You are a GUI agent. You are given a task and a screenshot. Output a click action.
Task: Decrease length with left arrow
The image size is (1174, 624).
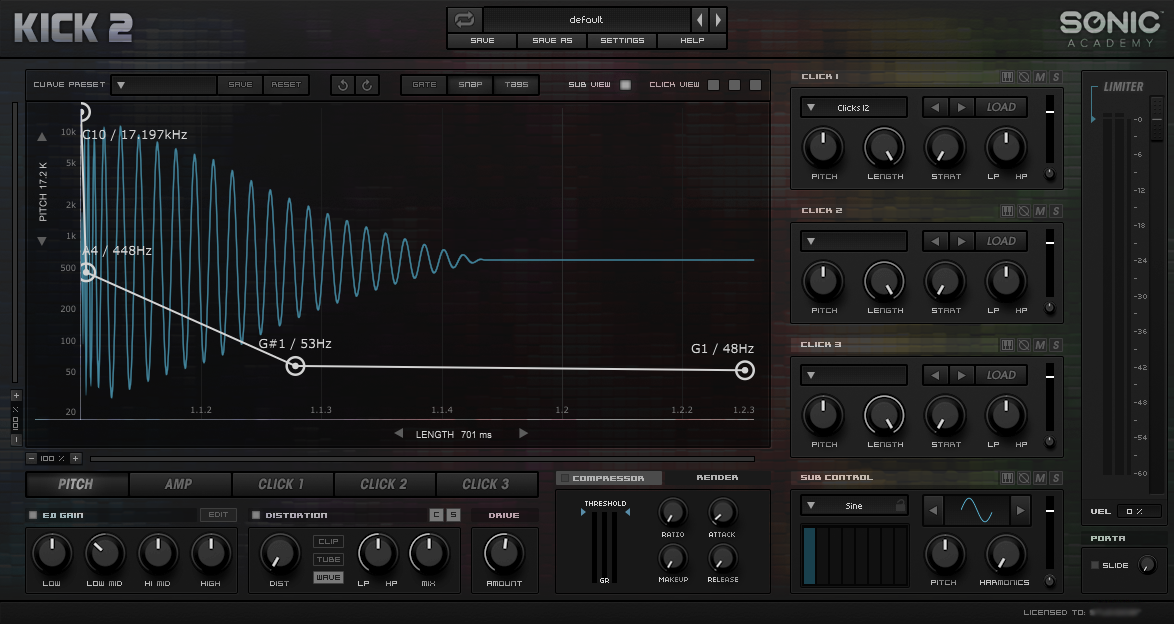(399, 434)
